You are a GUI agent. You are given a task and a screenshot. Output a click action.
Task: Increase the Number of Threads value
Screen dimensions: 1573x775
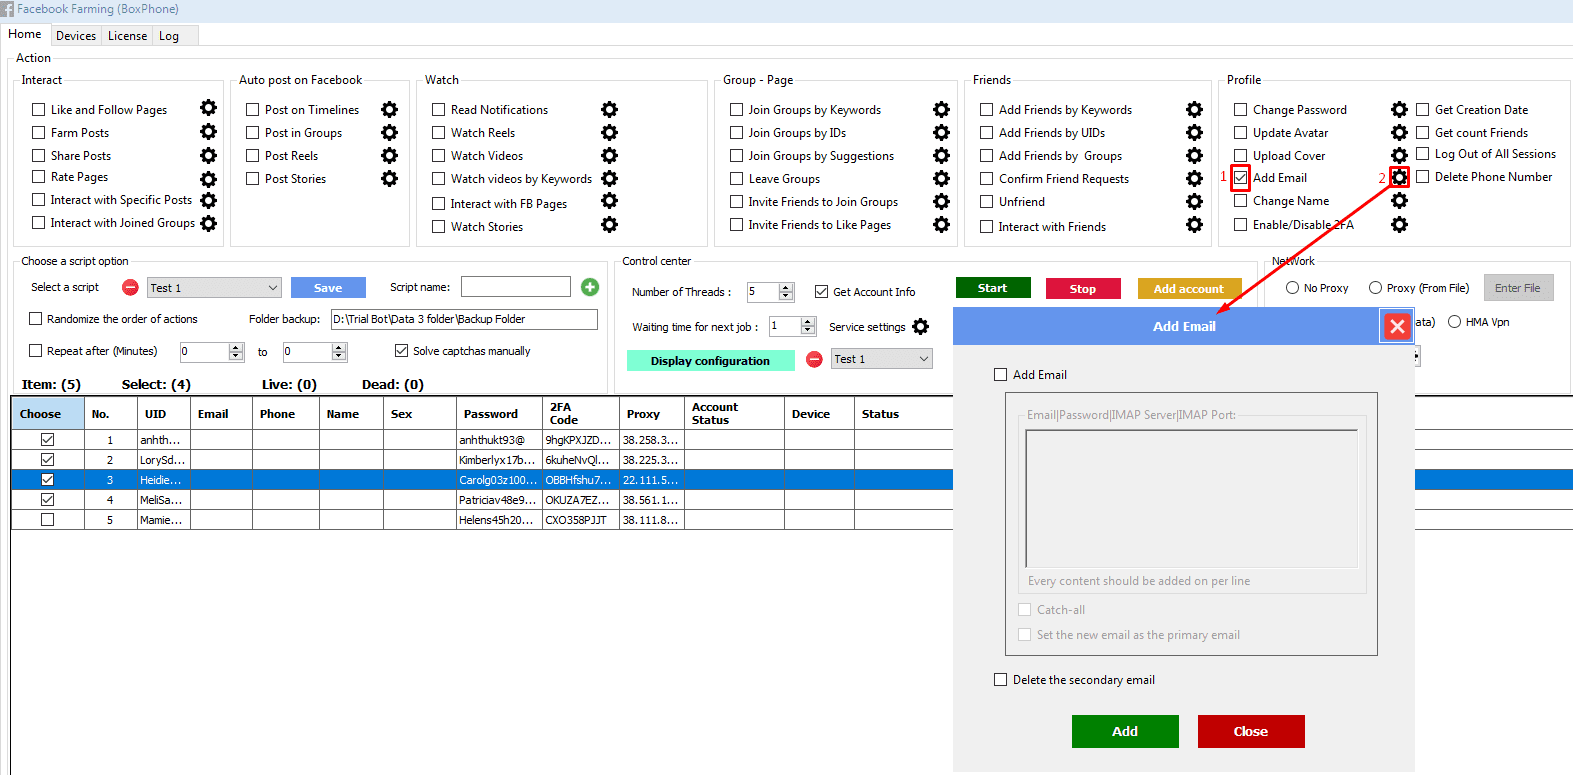coord(786,288)
